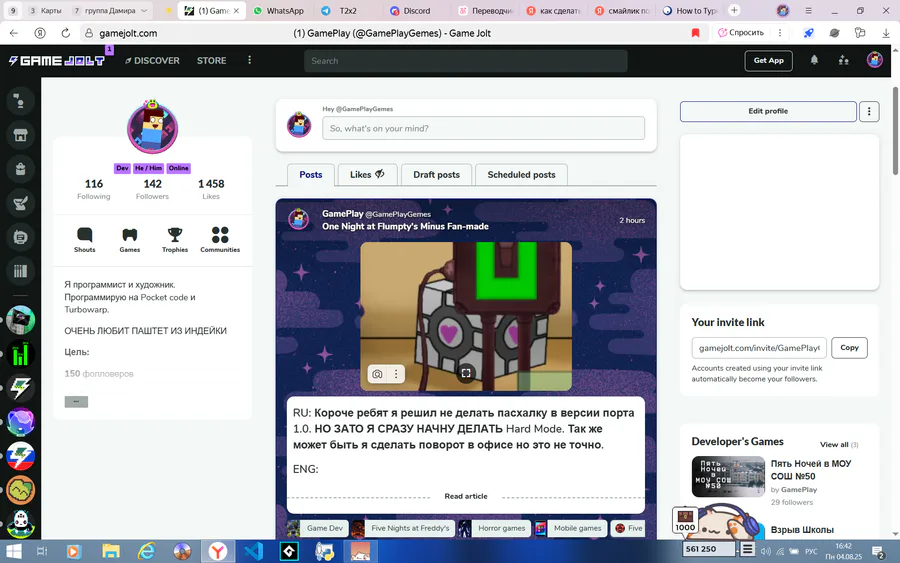Switch to the Likes tab

pyautogui.click(x=367, y=174)
